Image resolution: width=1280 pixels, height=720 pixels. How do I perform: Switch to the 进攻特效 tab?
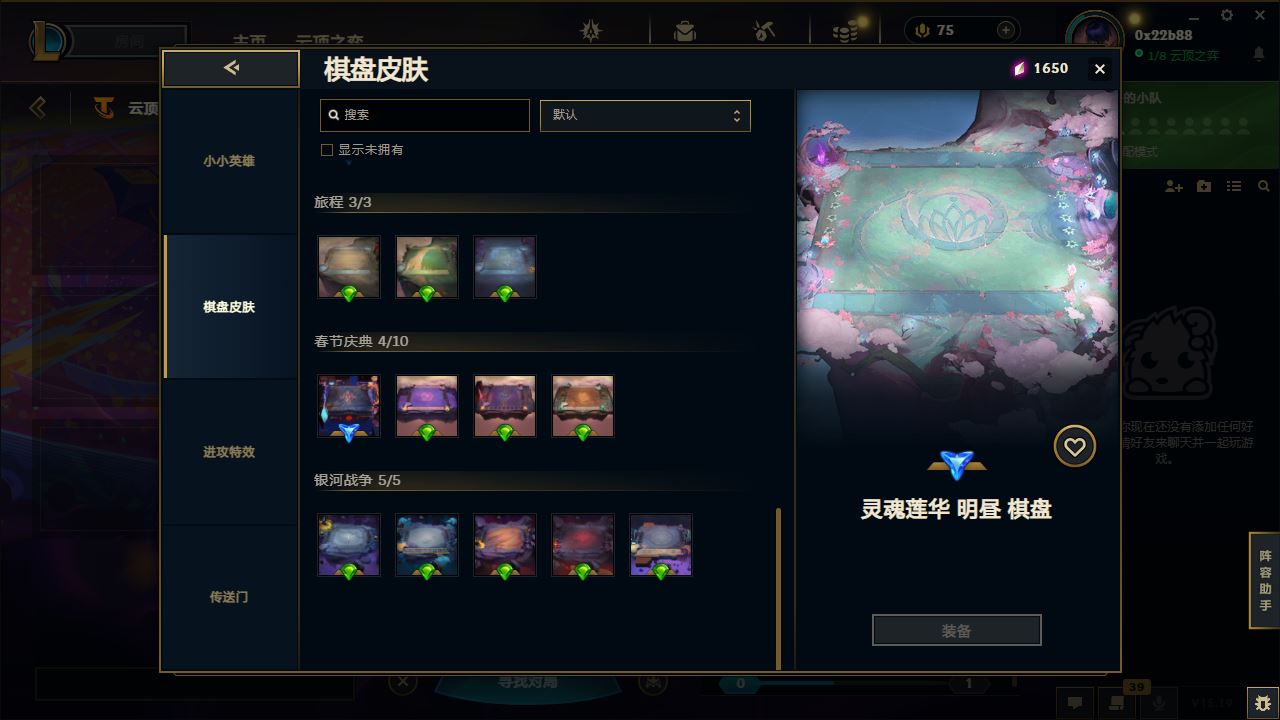pos(229,452)
